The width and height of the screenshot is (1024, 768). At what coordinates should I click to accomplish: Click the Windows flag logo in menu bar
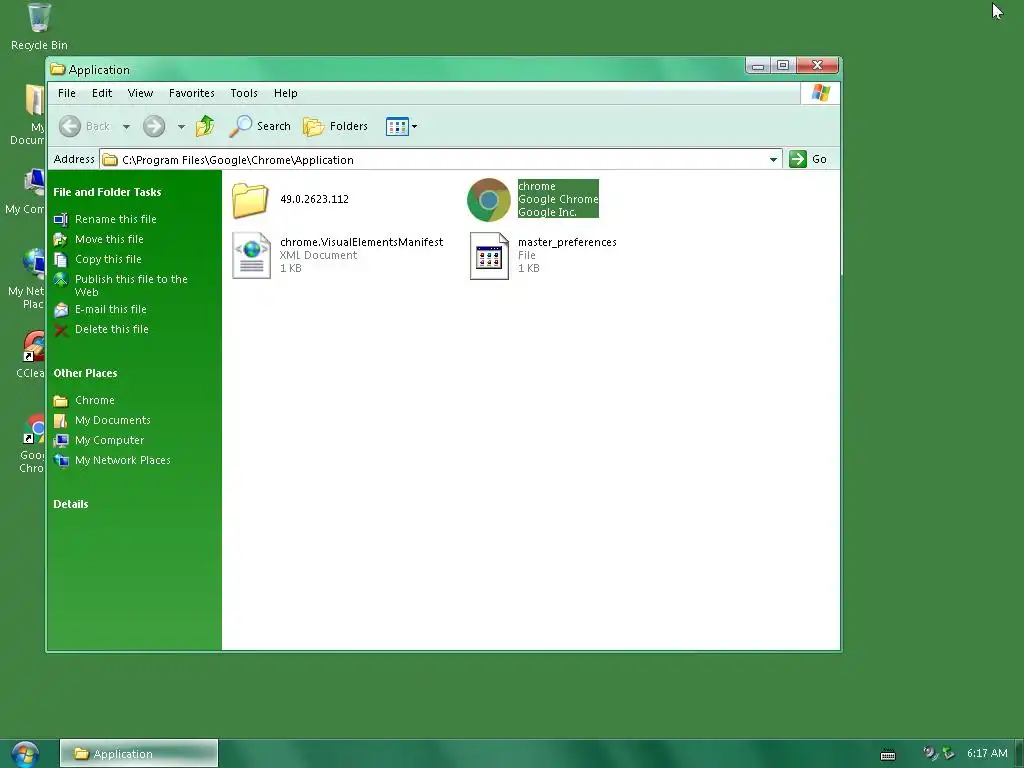pos(820,93)
